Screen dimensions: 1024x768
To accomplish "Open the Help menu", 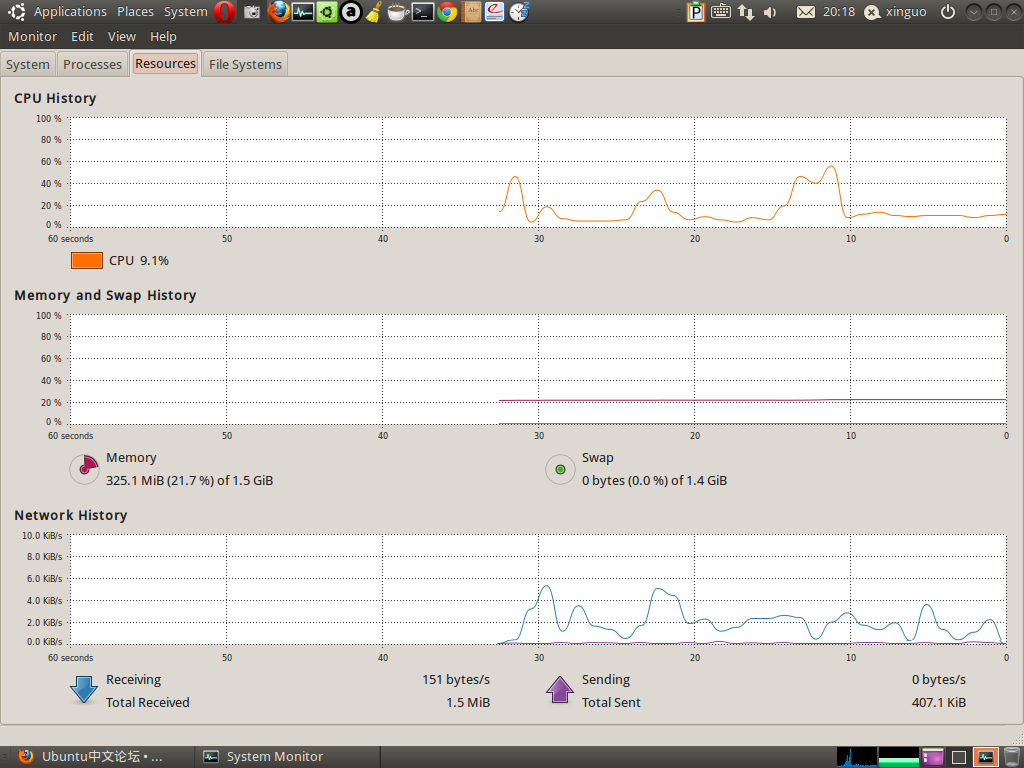I will click(x=163, y=37).
